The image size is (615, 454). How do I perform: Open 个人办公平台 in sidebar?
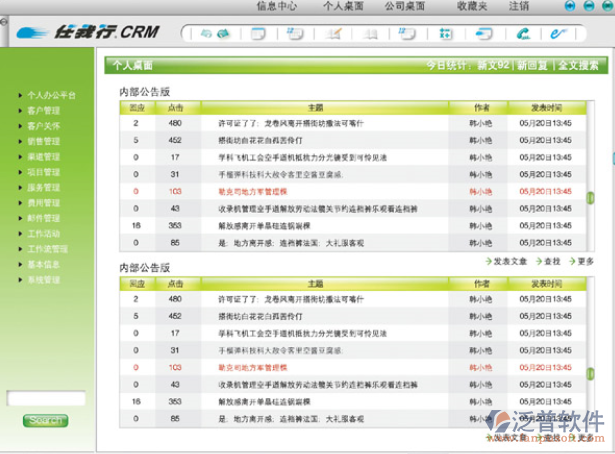tap(50, 95)
